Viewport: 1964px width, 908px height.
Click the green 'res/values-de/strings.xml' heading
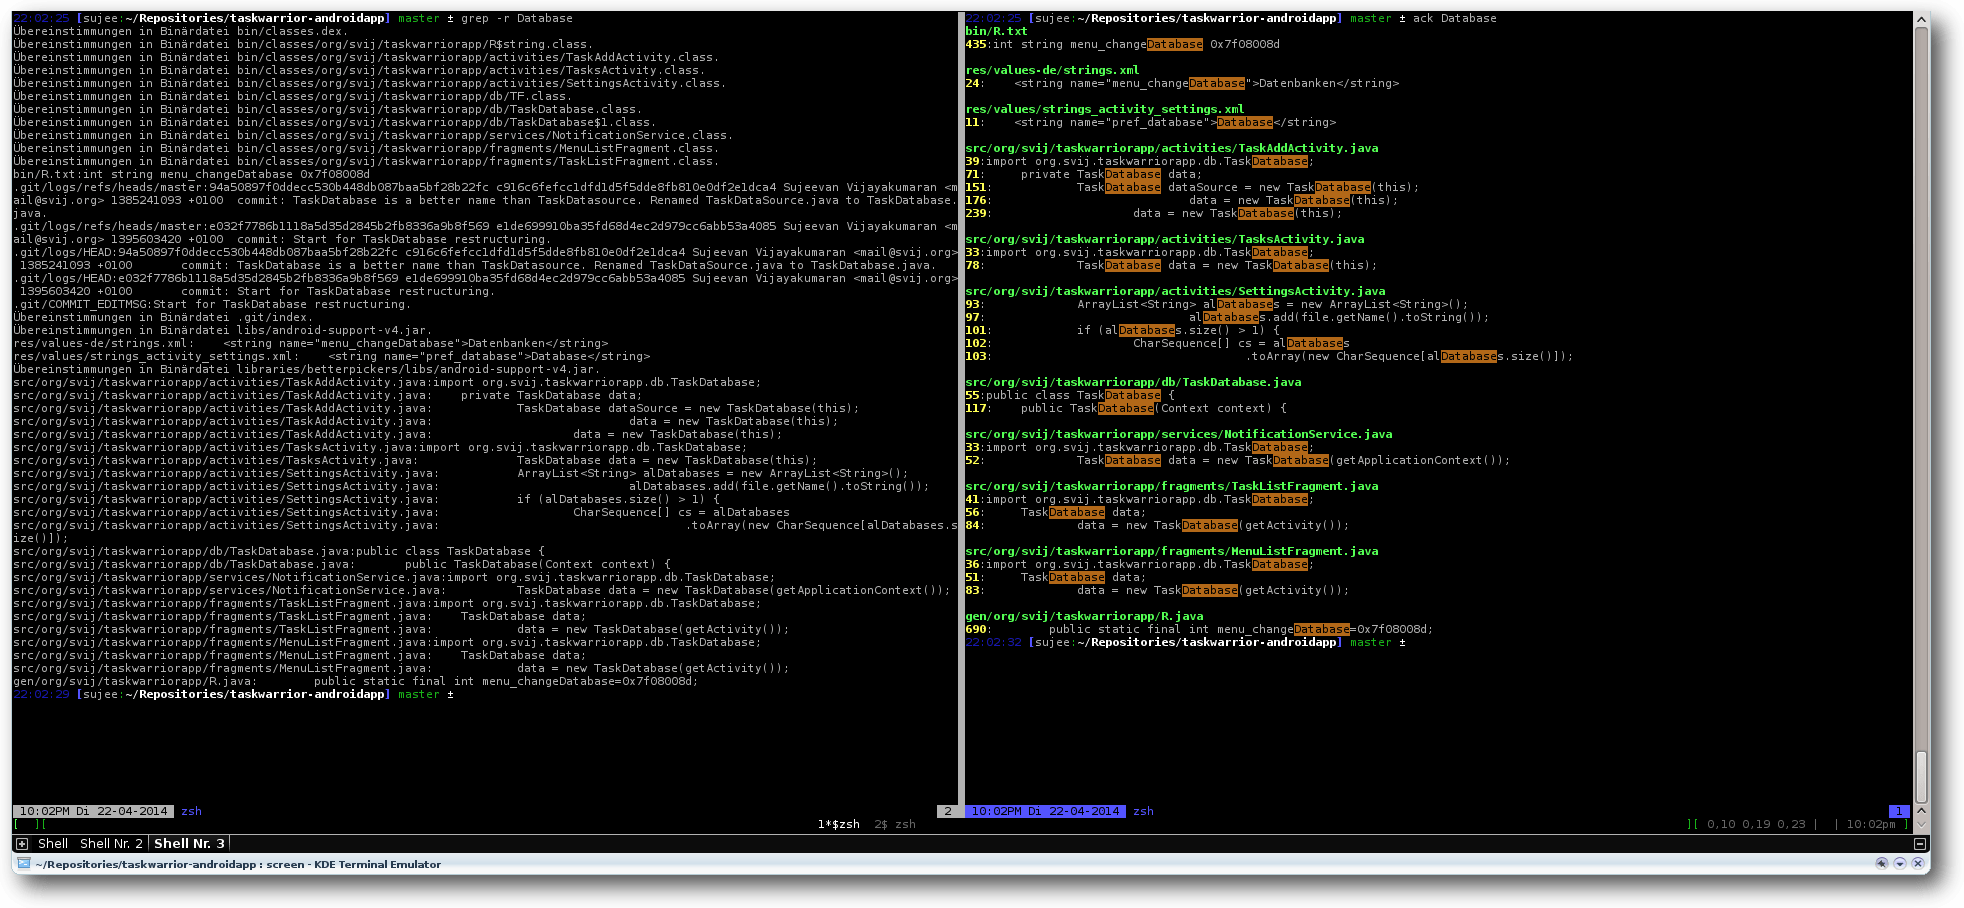pos(1052,70)
